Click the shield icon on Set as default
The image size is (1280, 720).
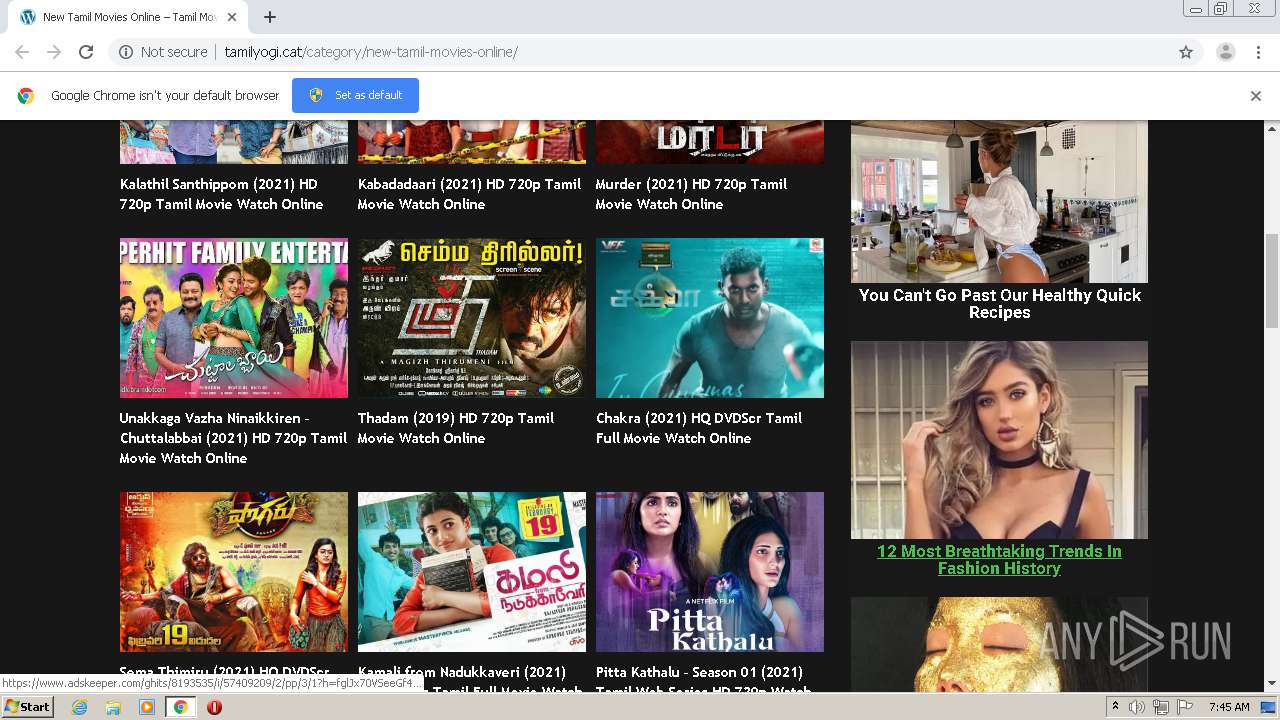[x=316, y=95]
